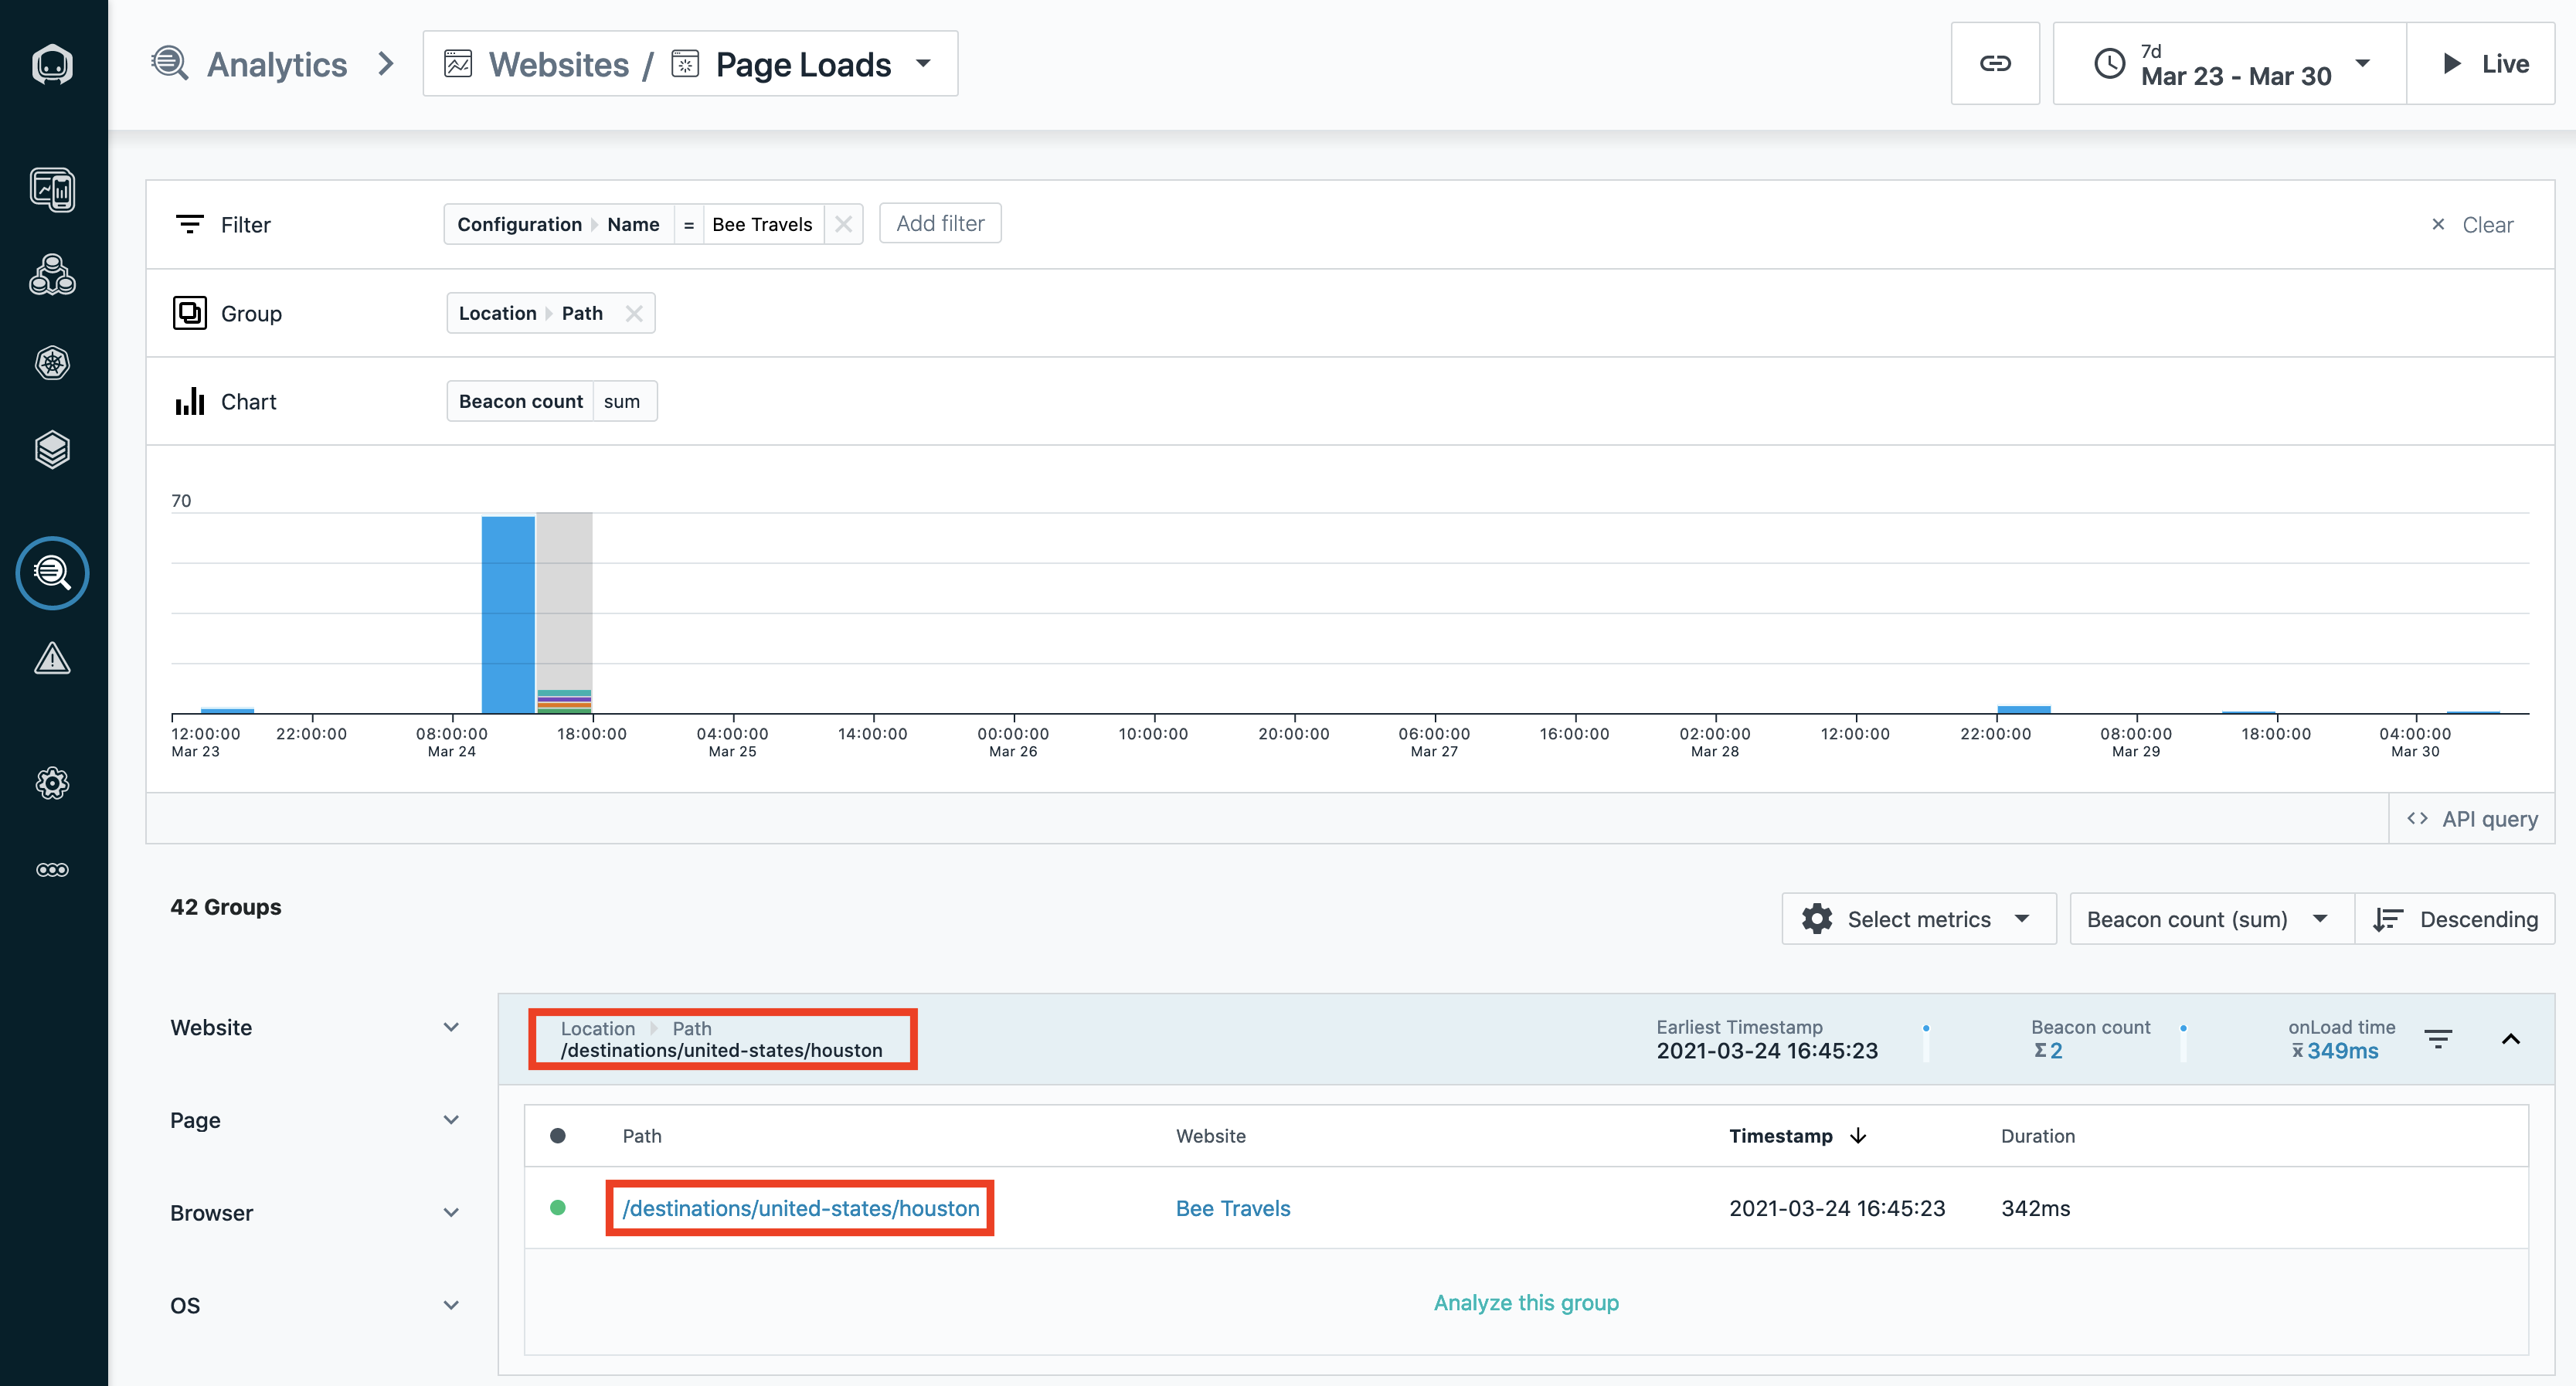Screen dimensions: 2576x1386
Task: Click the tall blue chart bar
Action: tap(508, 614)
